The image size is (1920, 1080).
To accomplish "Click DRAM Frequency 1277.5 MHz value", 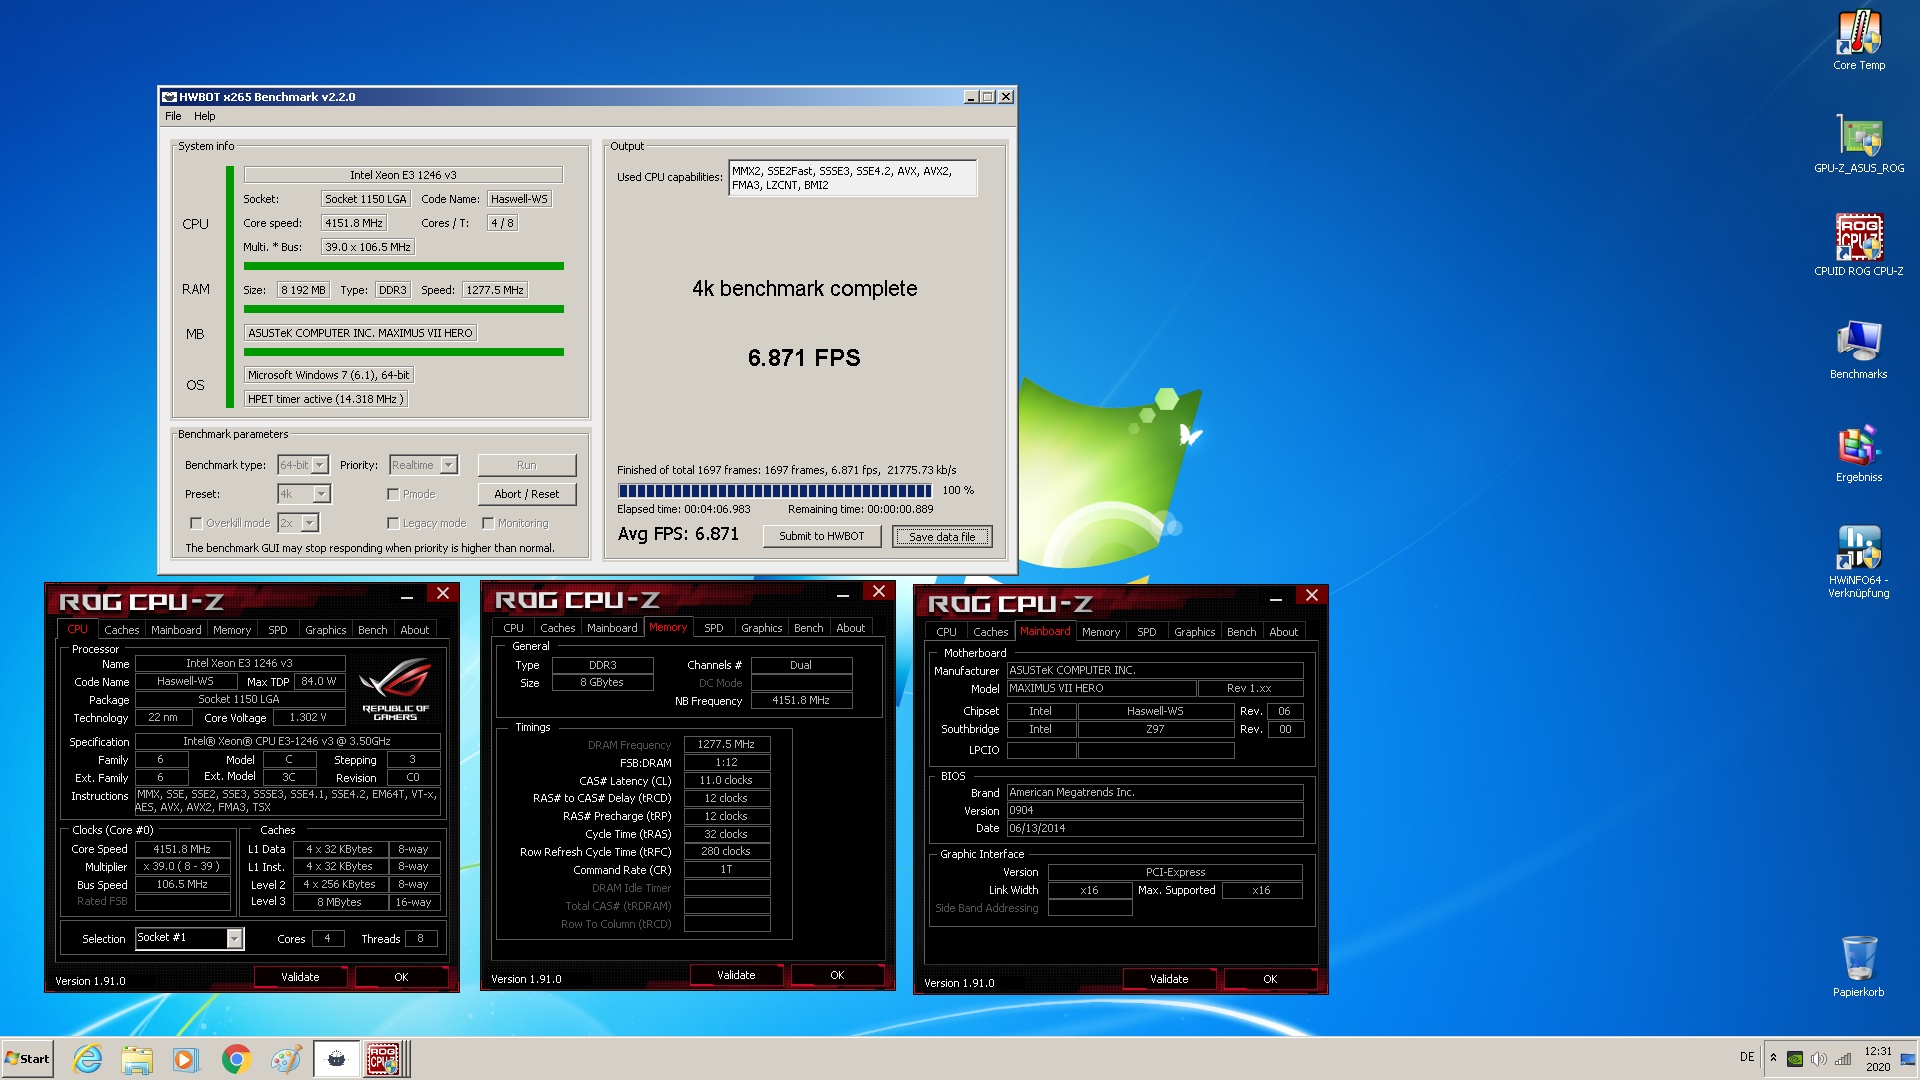I will [x=727, y=744].
